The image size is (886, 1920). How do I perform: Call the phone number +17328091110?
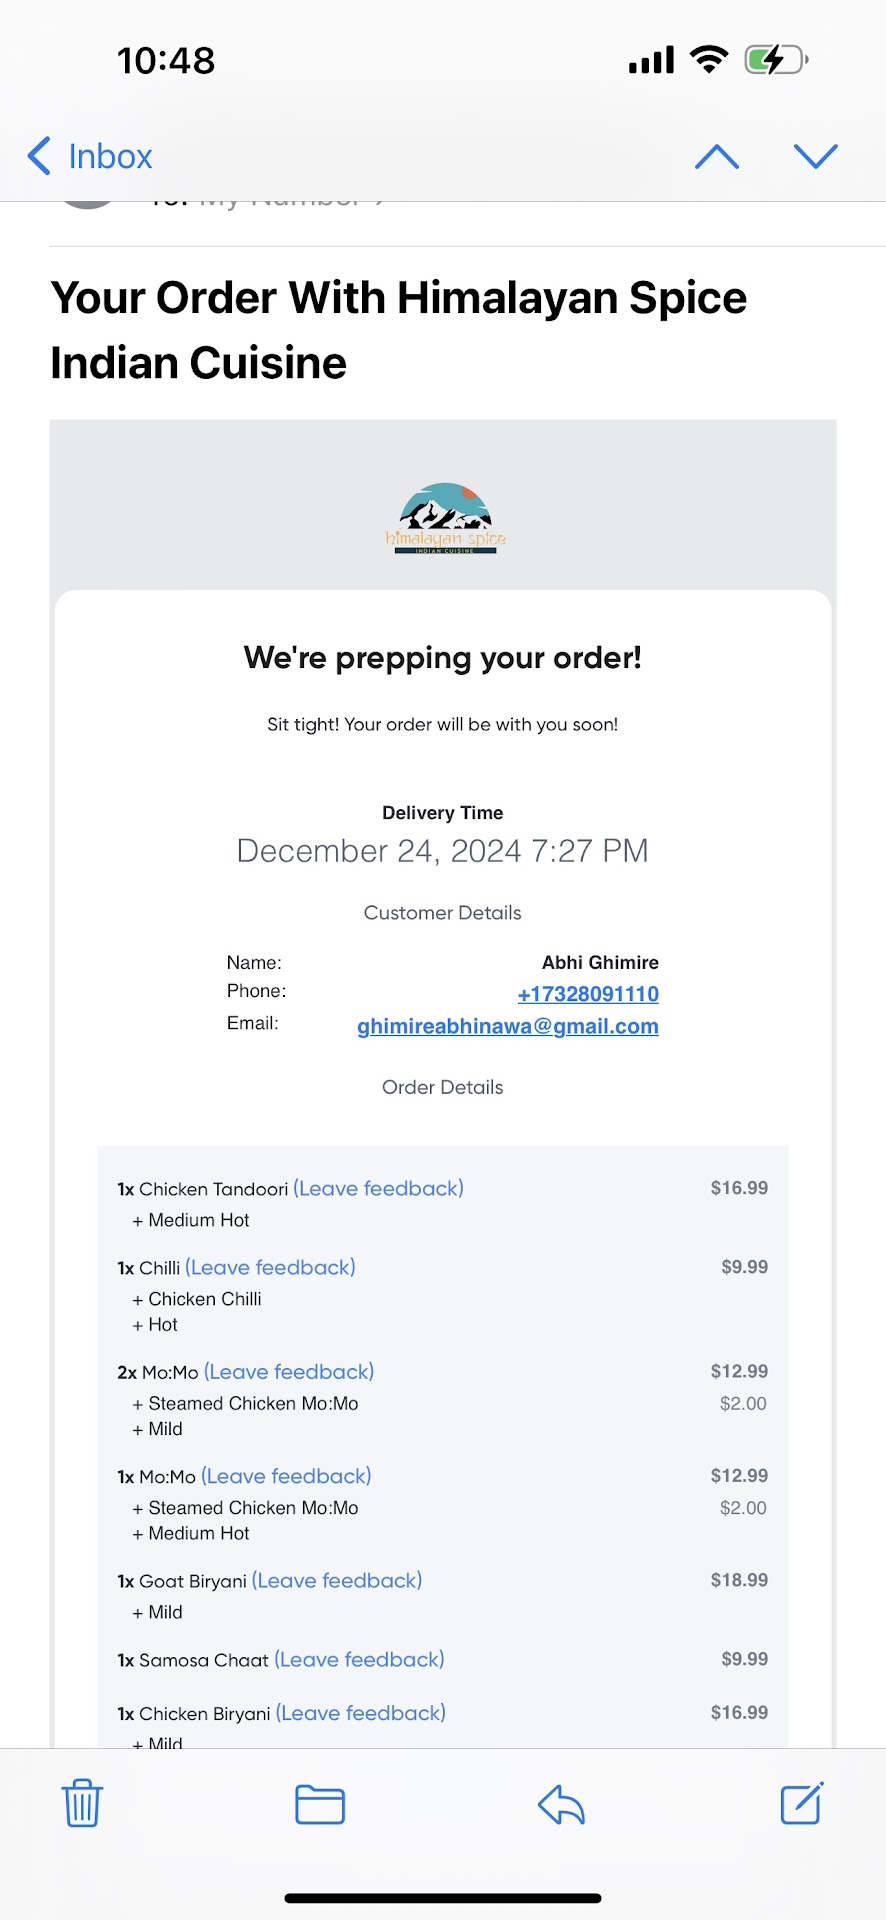pos(588,994)
